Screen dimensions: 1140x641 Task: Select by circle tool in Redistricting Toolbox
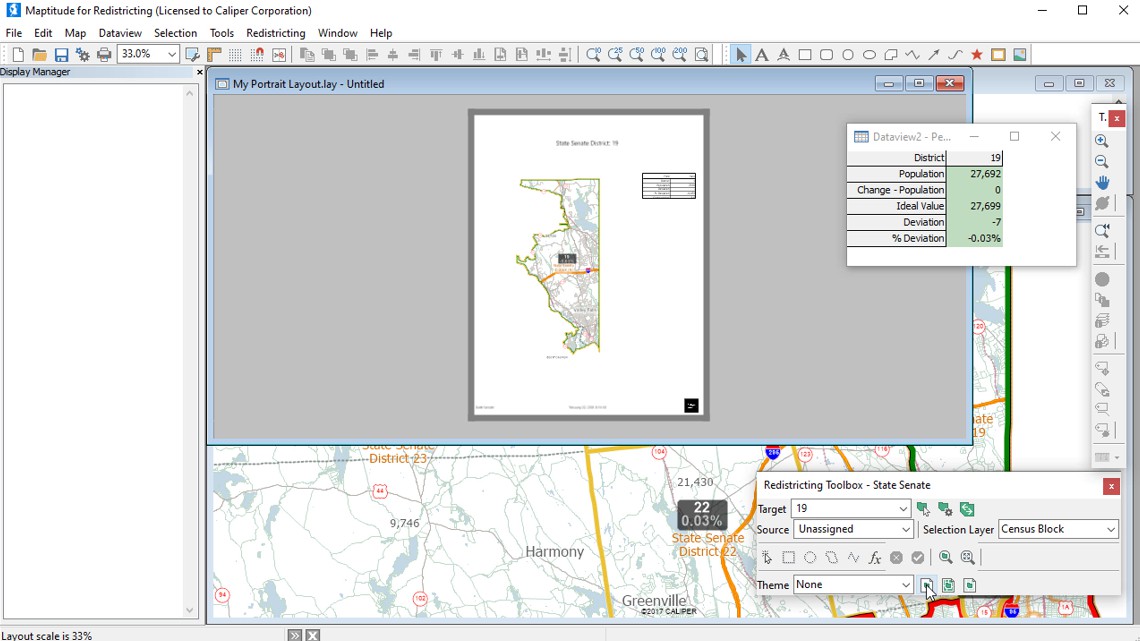810,558
